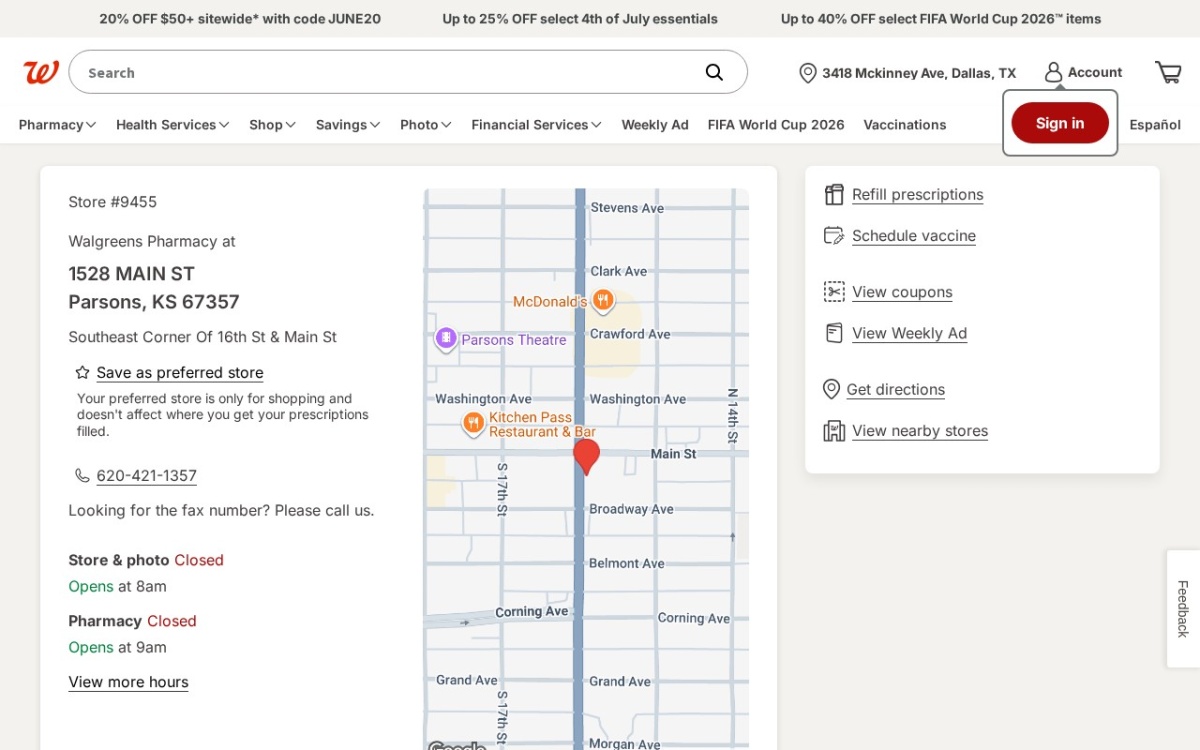Expand the Financial Services menu

coord(536,125)
